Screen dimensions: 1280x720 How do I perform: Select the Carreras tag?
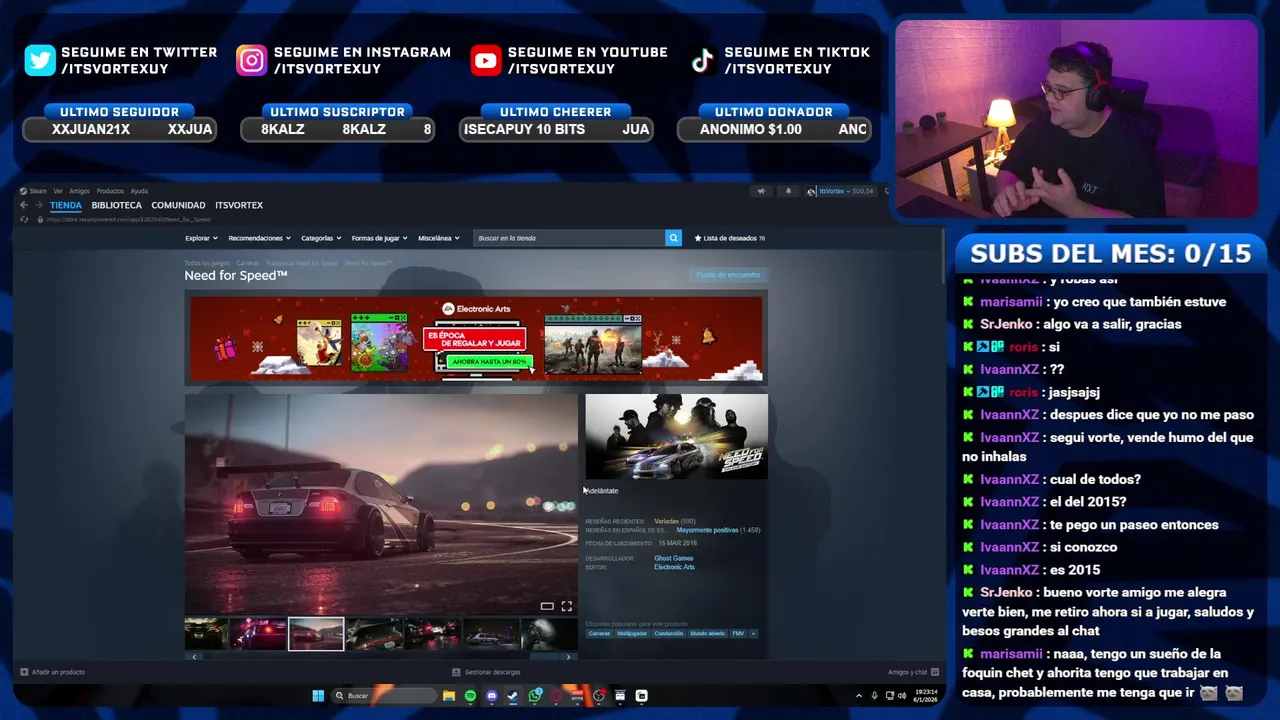click(599, 633)
